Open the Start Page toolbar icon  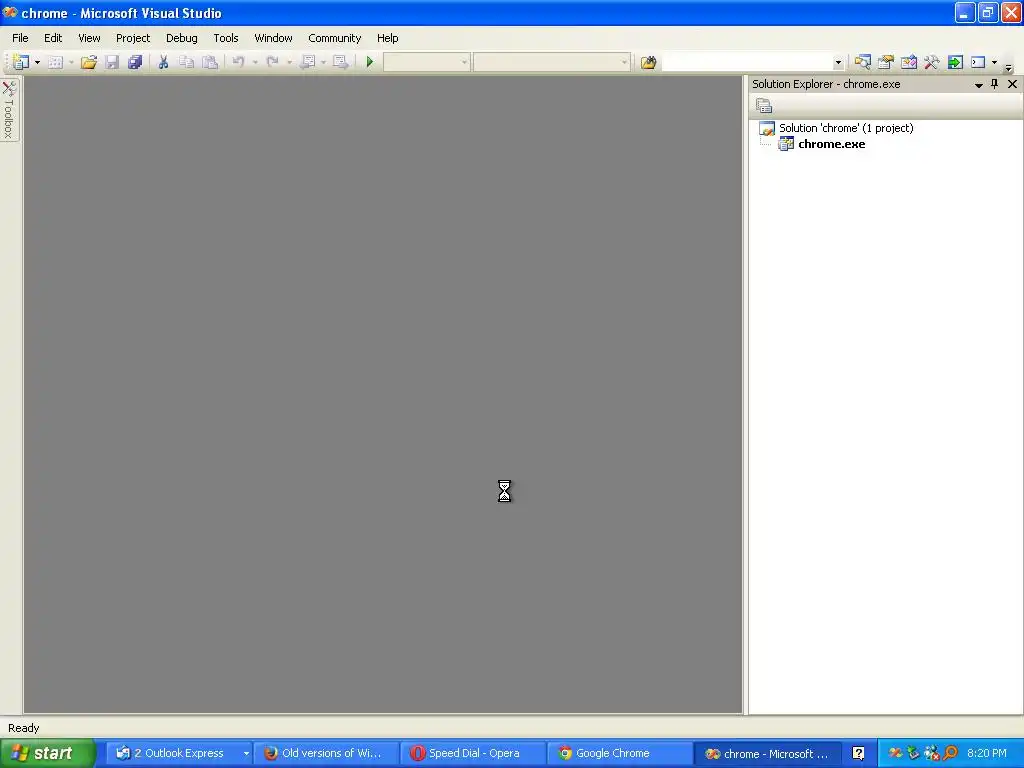click(955, 62)
